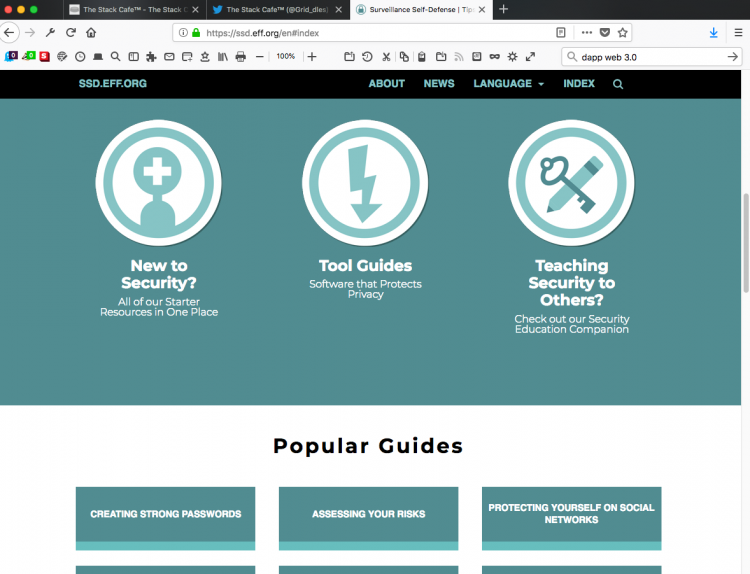The height and width of the screenshot is (574, 750).
Task: Close the Twitter Stack Cafe tab
Action: coord(339,10)
